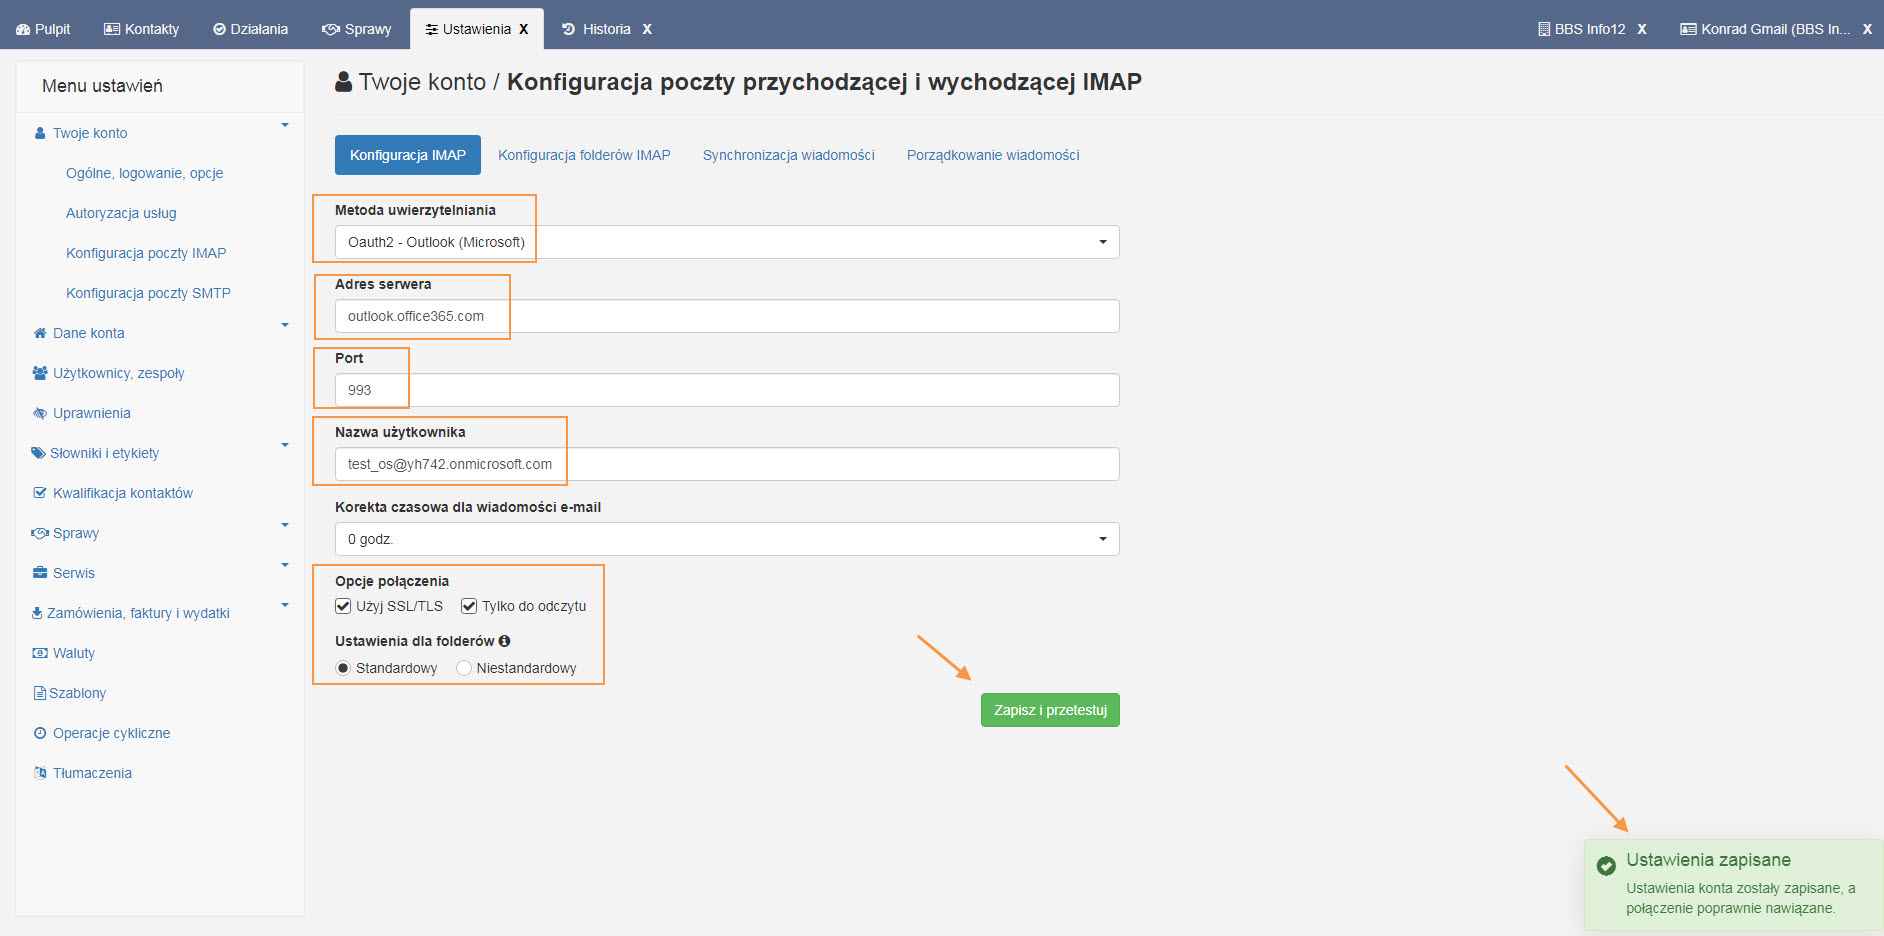This screenshot has height=936, width=1884.
Task: Open the Działania top tab
Action: (251, 29)
